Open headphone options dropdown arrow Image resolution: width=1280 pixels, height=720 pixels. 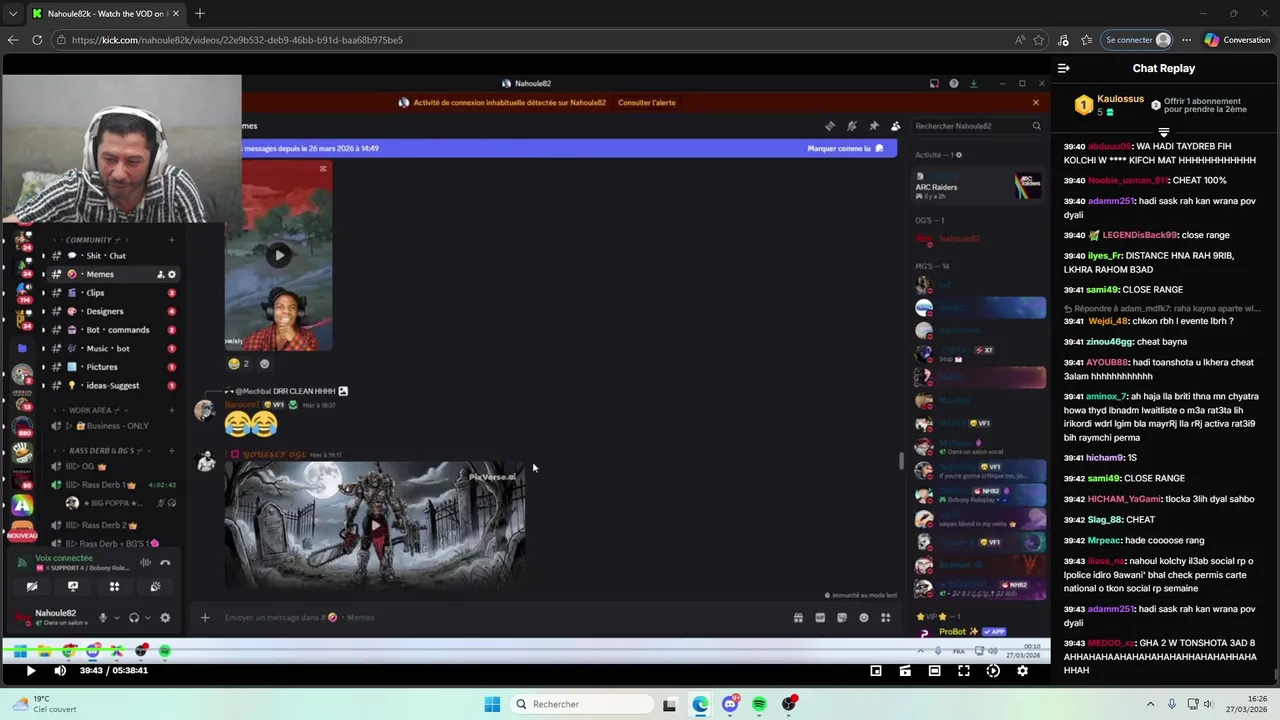[148, 618]
